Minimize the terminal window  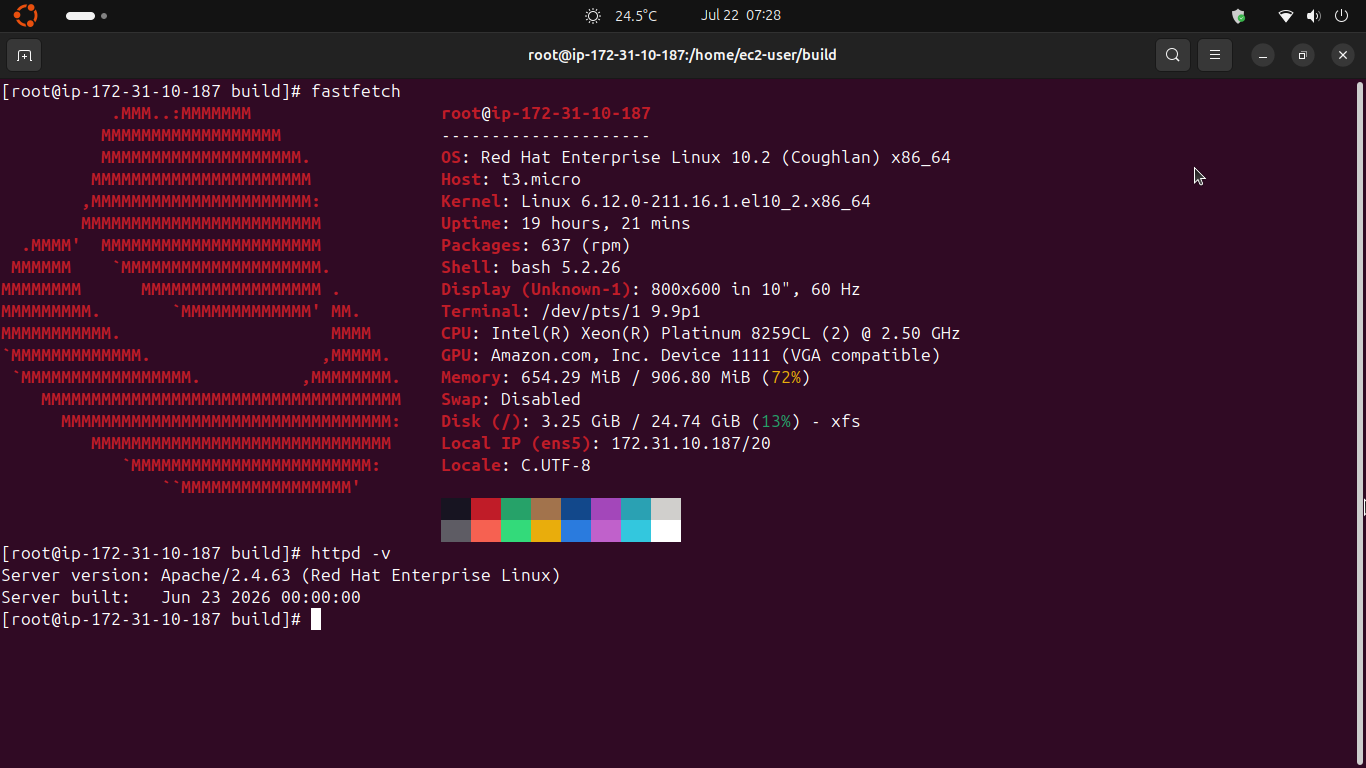coord(1263,55)
